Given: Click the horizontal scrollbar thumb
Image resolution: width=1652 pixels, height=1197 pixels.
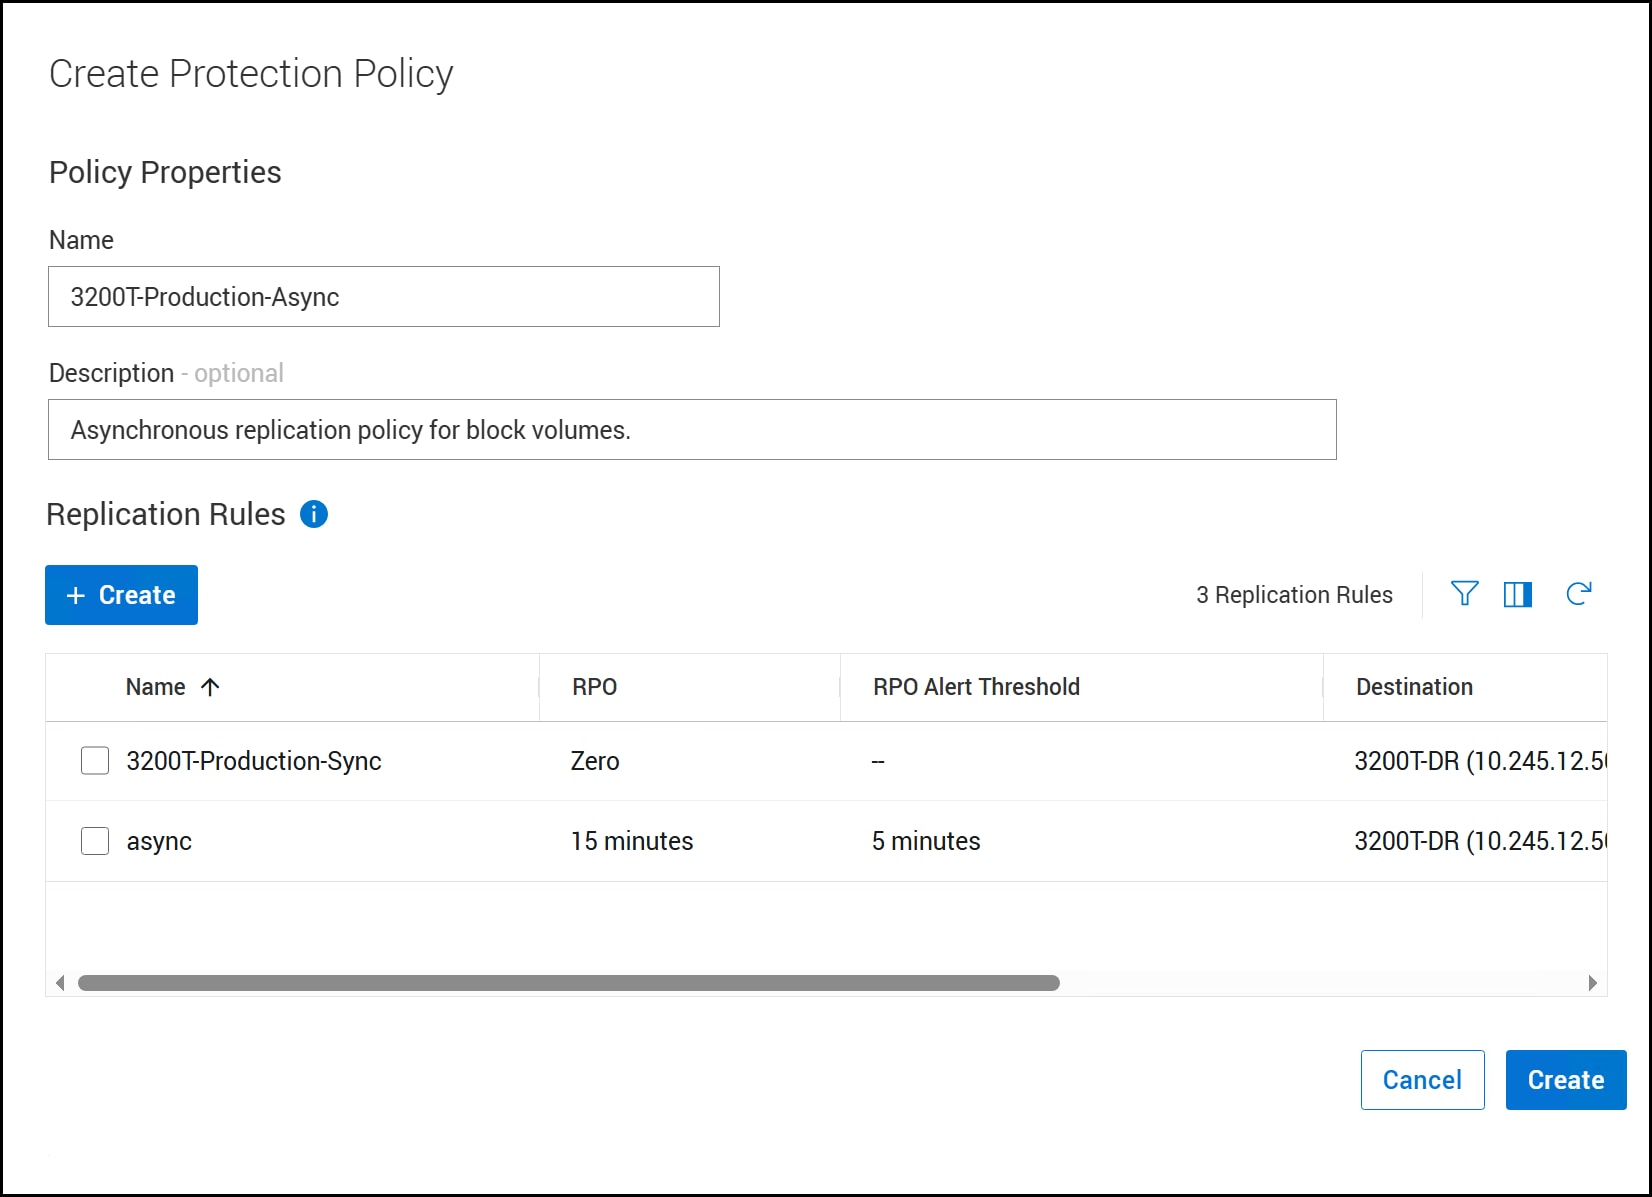Looking at the screenshot, I should click(x=569, y=983).
